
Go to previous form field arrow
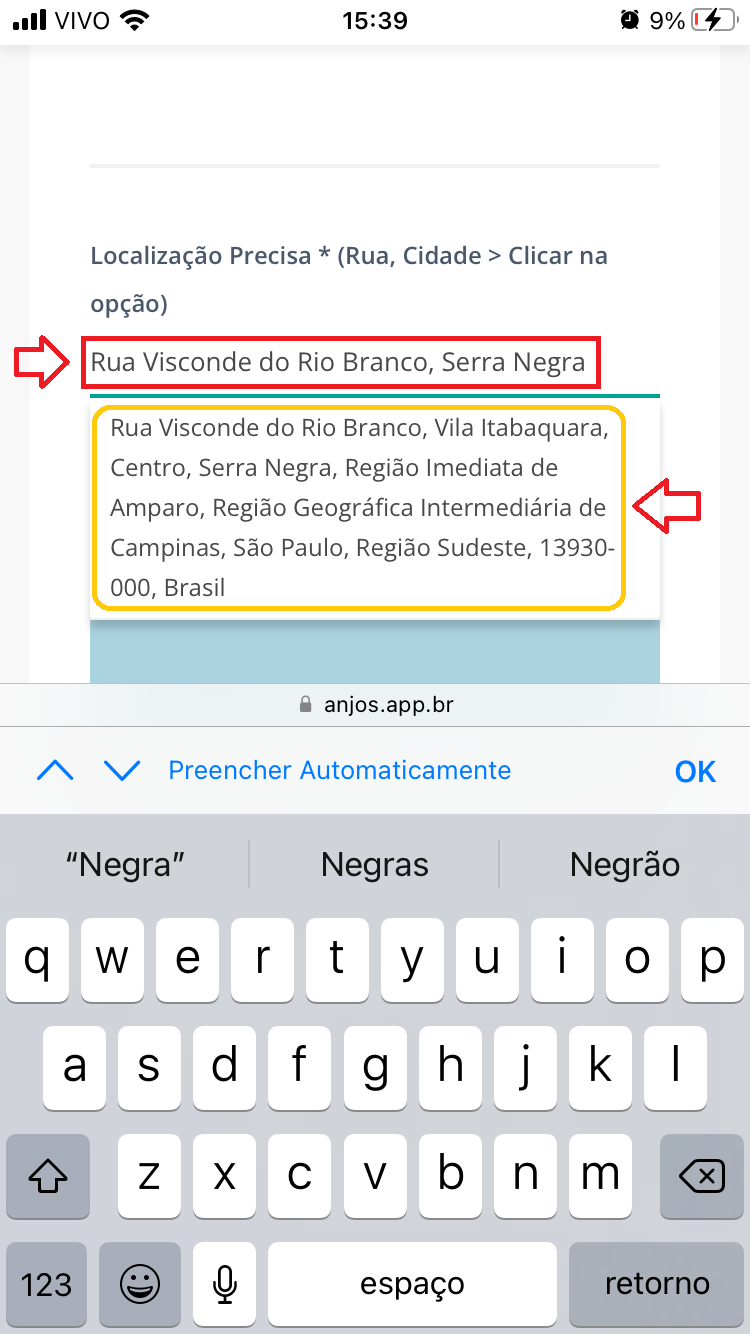pos(55,770)
